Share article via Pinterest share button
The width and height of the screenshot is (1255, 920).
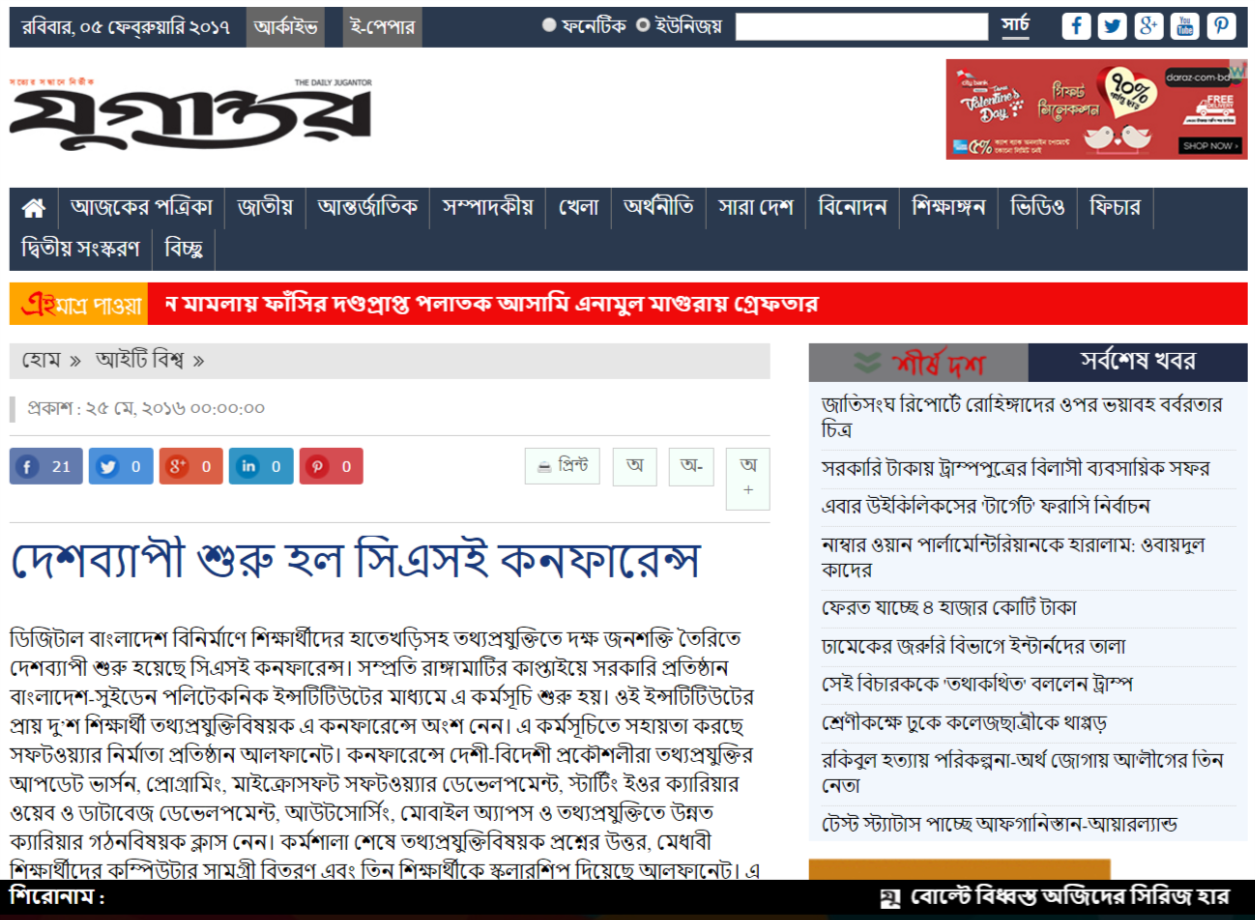coord(330,466)
